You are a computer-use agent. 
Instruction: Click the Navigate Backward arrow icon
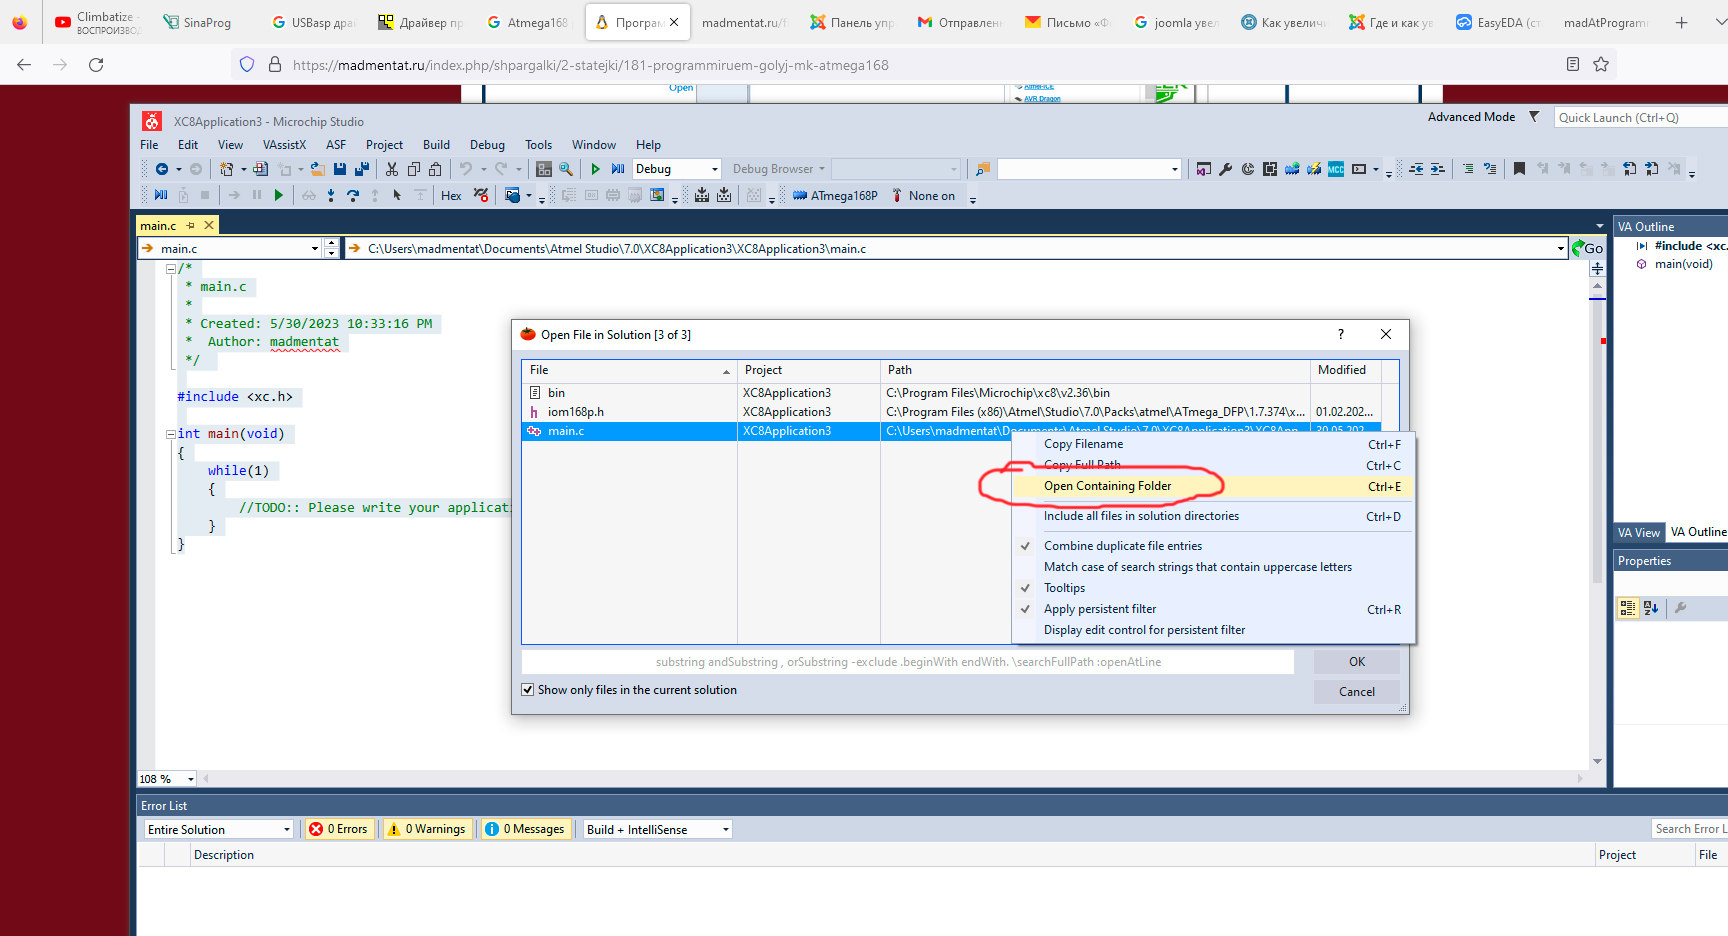pyautogui.click(x=162, y=169)
